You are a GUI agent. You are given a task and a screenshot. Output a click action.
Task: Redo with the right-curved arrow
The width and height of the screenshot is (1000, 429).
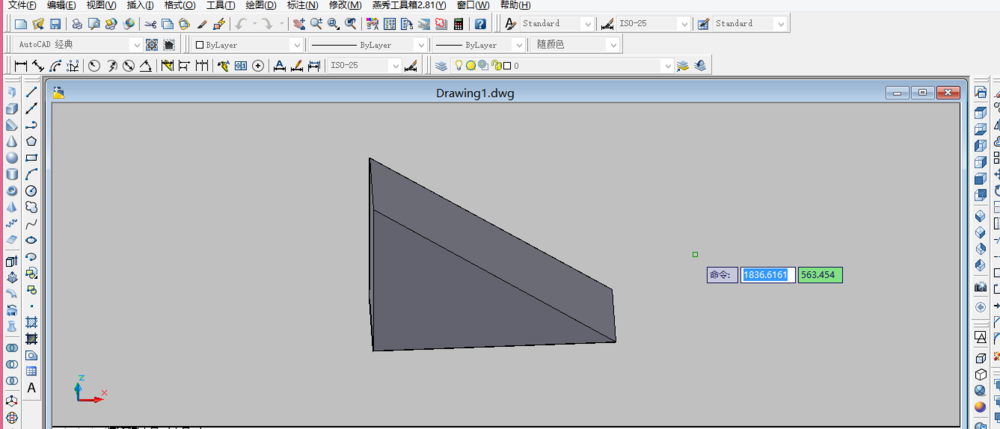point(268,24)
